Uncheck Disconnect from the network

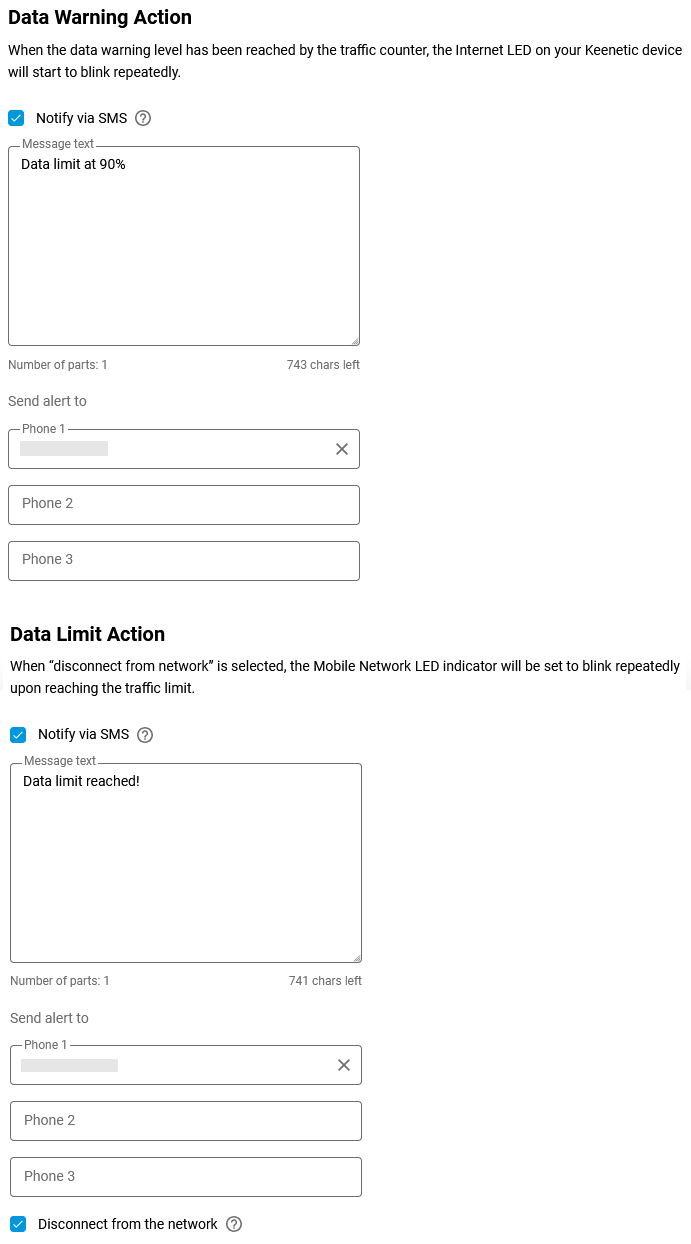18,1224
